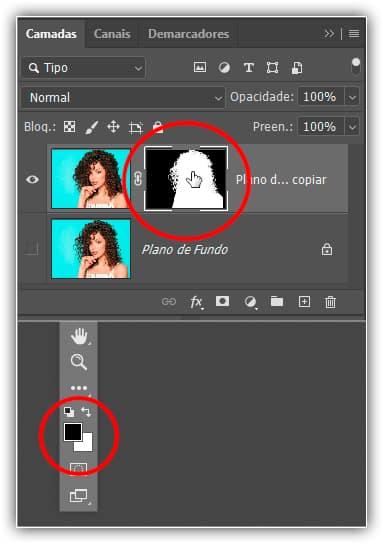Lock image pixels brush icon
This screenshot has width=383, height=544.
[x=92, y=127]
